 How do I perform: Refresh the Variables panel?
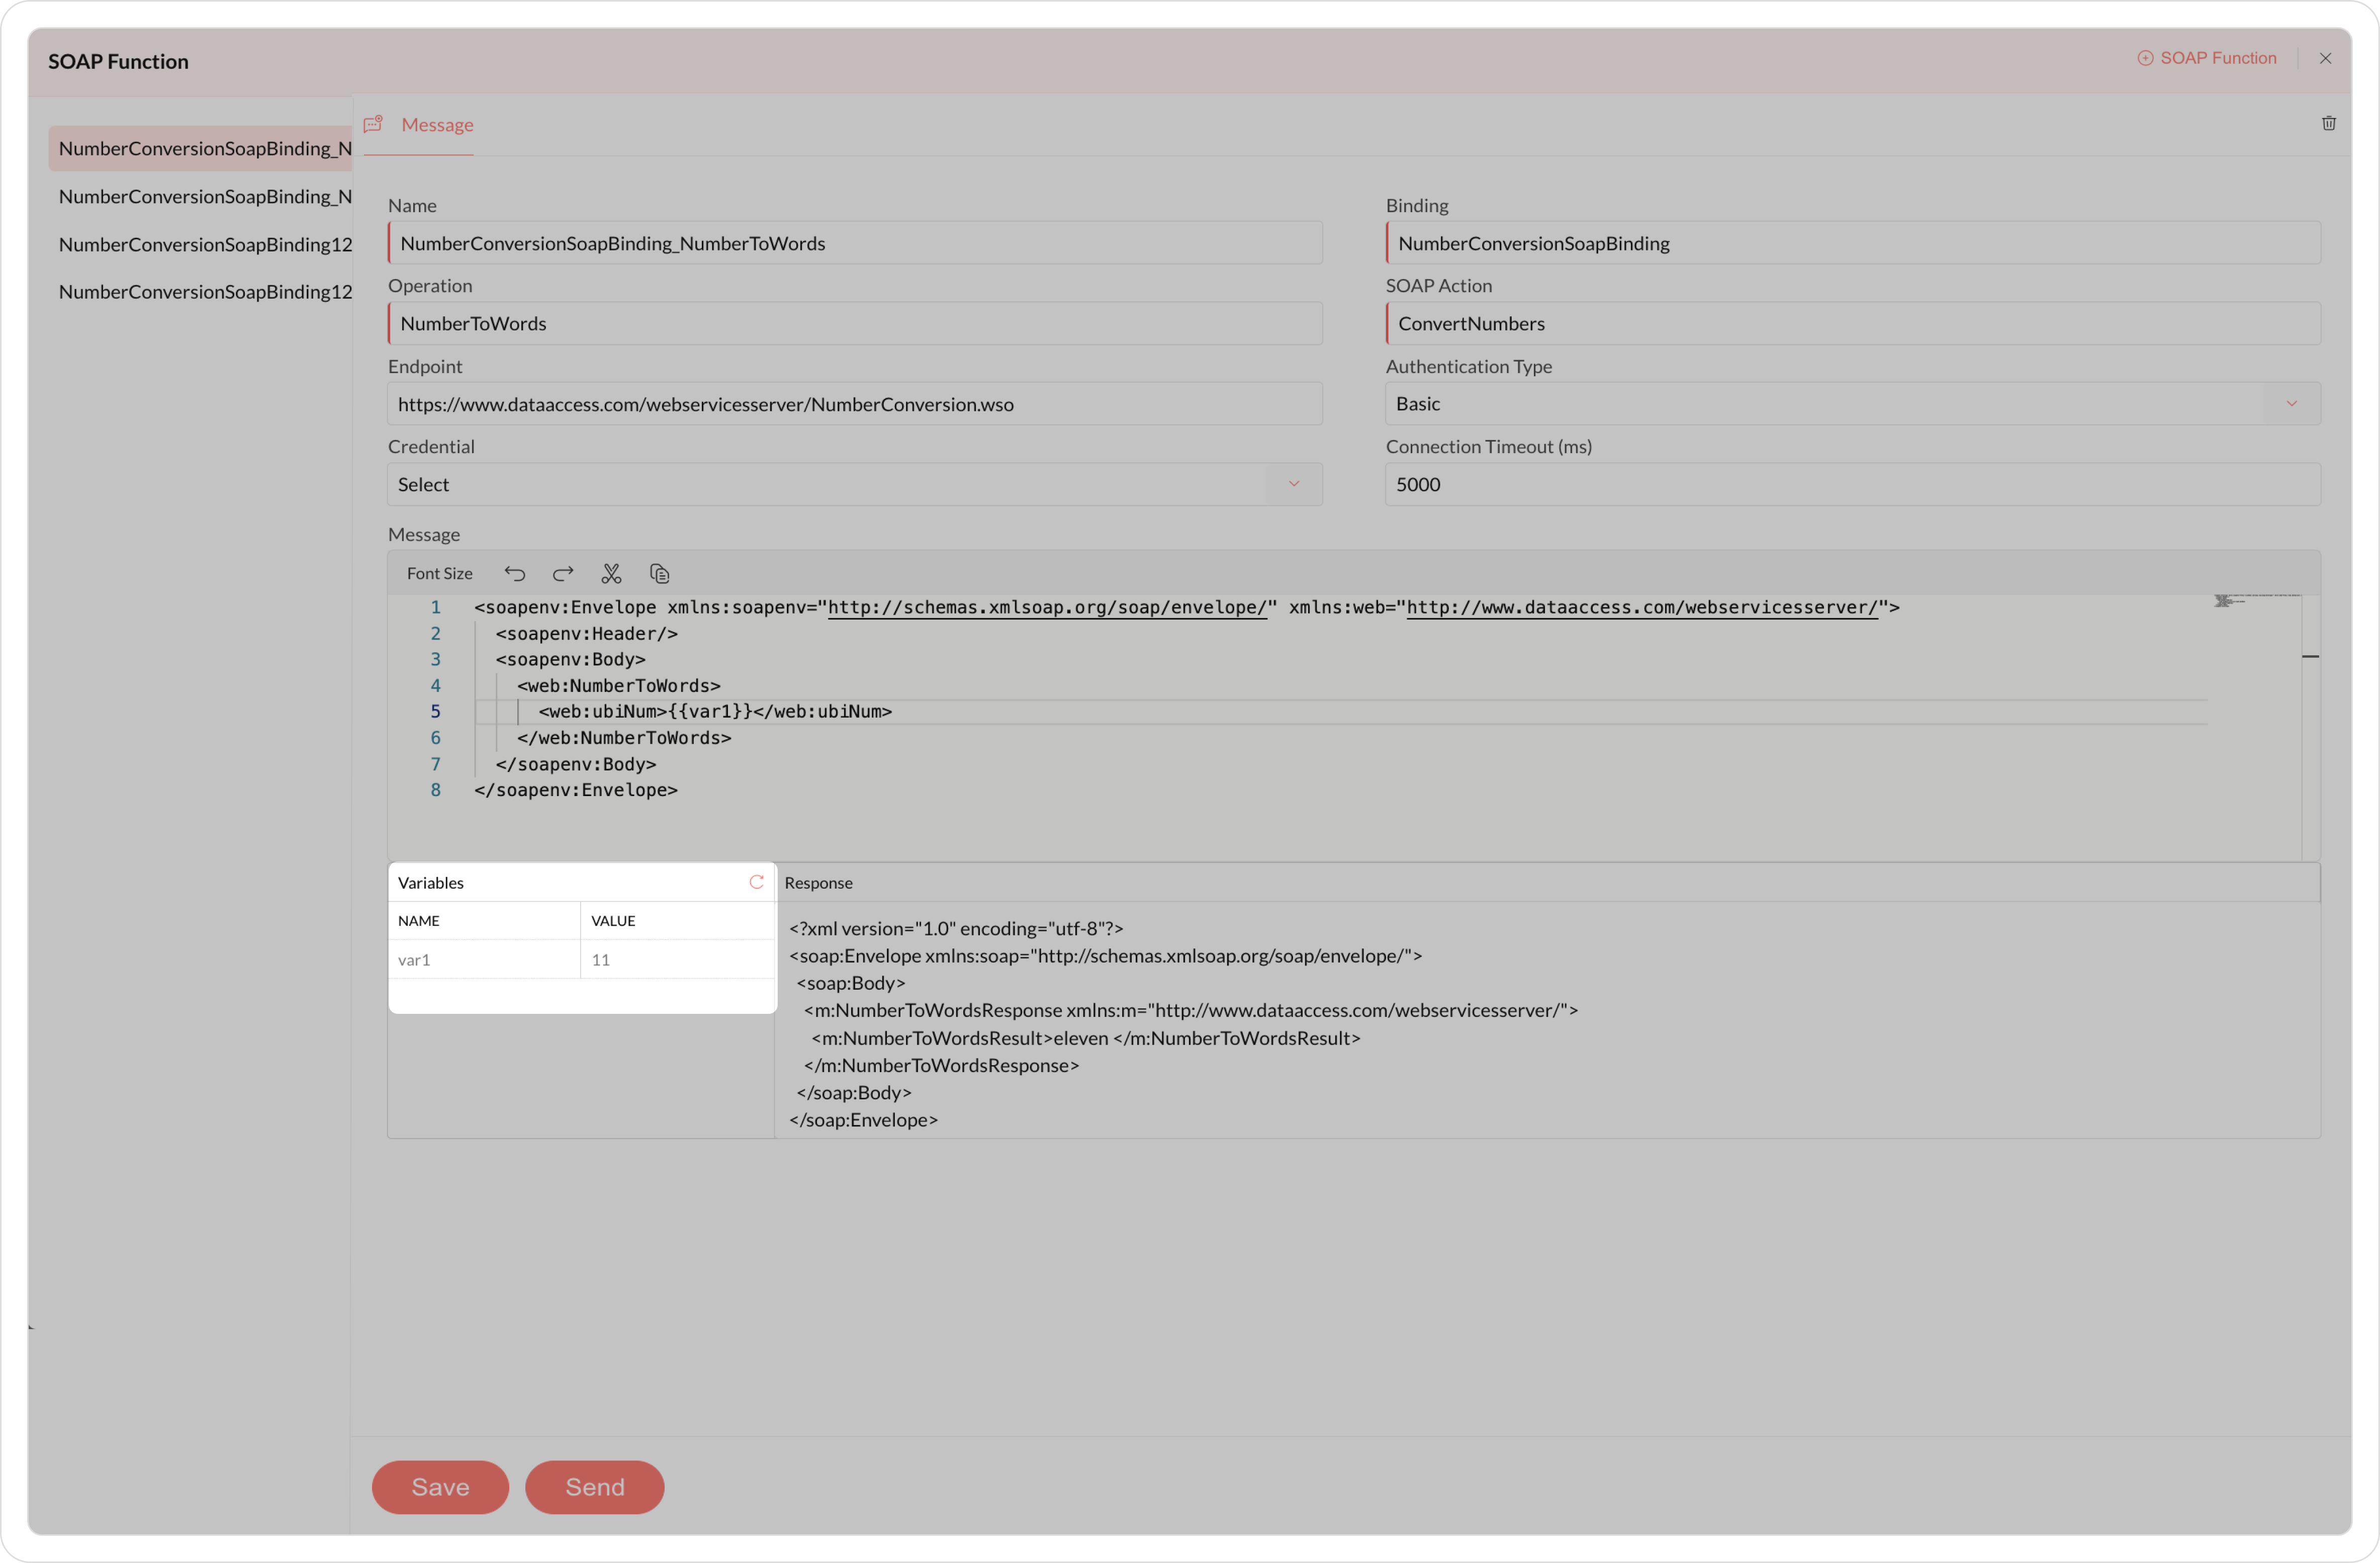756,882
